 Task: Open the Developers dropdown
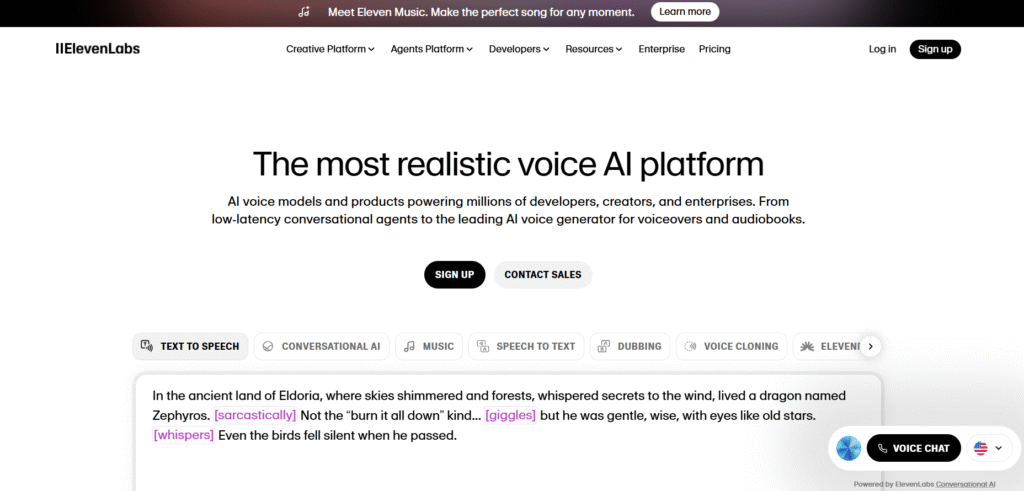click(520, 49)
